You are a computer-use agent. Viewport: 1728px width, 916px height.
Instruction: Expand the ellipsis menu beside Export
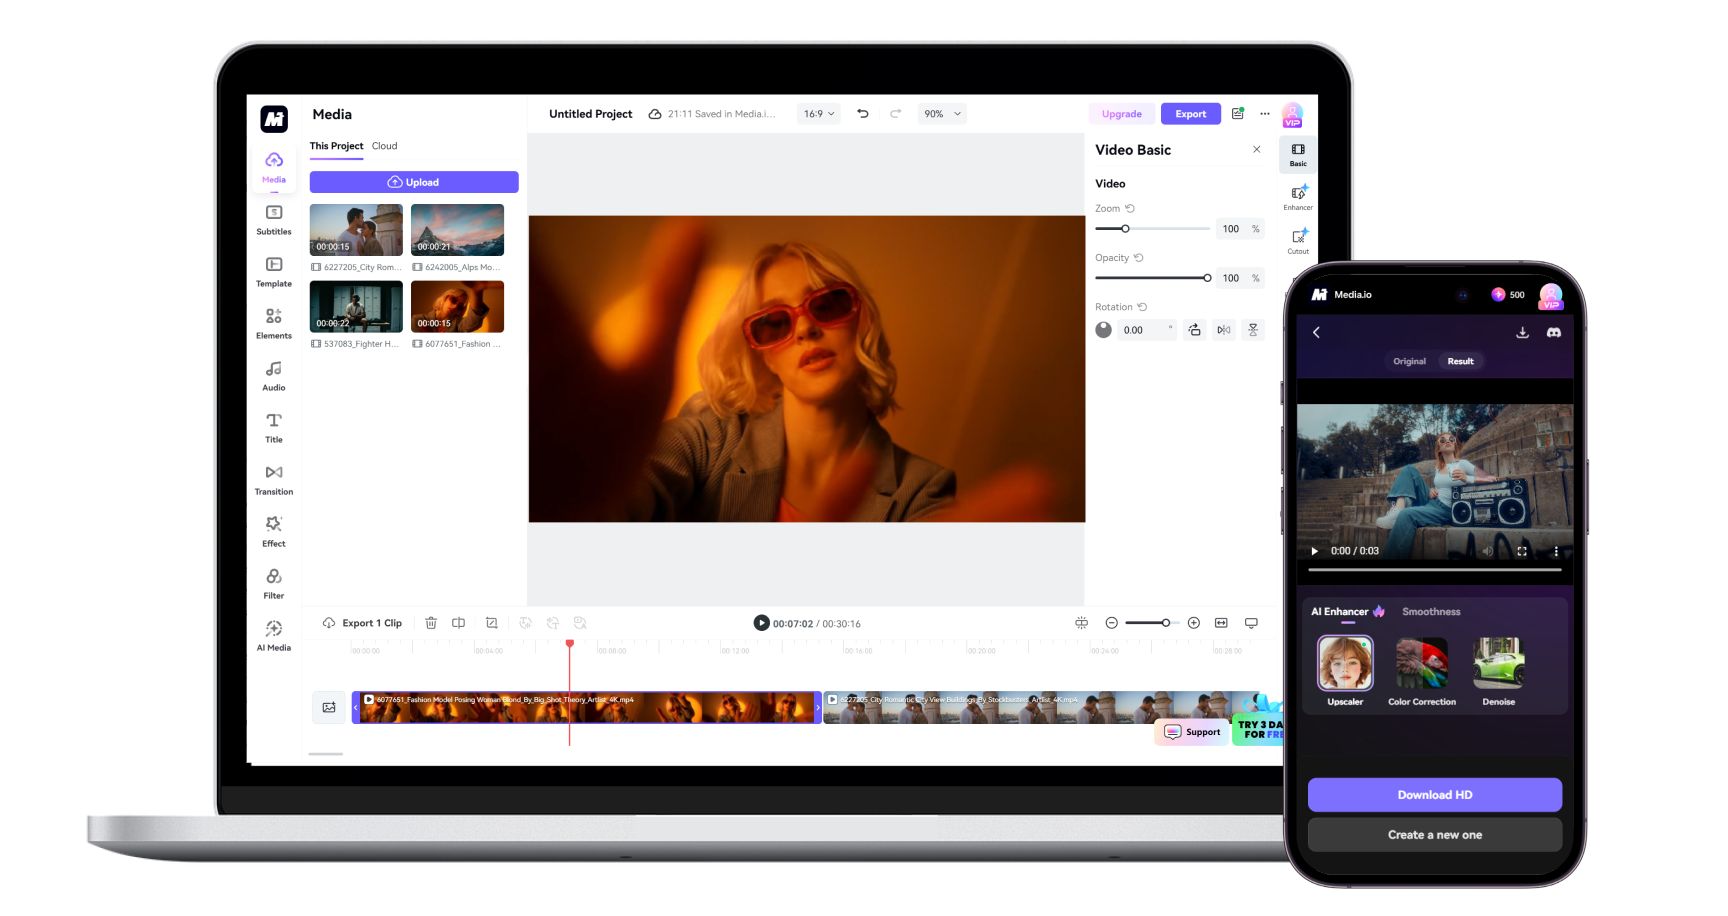click(1264, 113)
